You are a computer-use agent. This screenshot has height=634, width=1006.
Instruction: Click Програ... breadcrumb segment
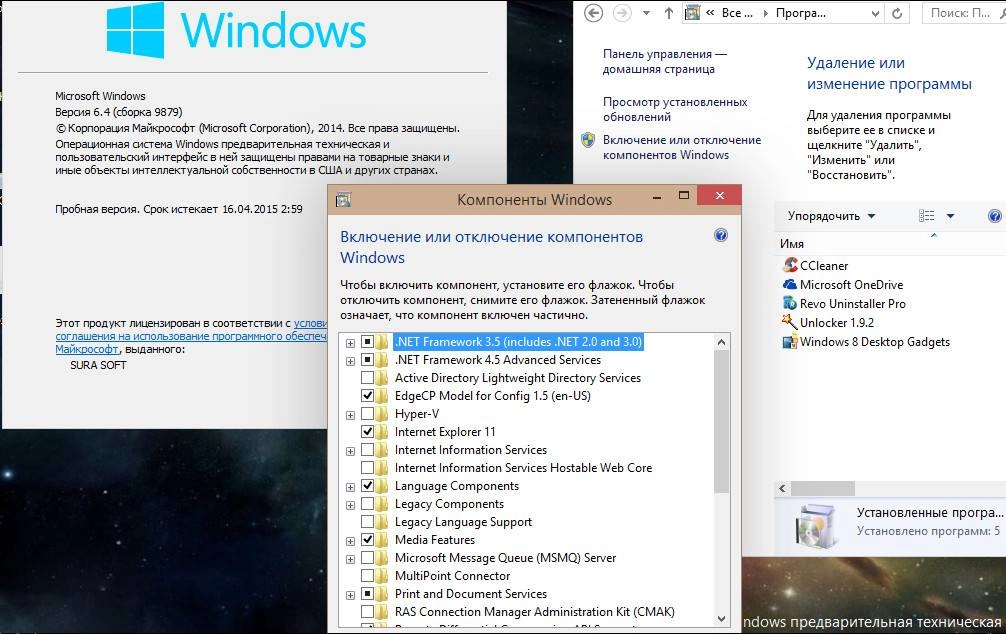(801, 13)
